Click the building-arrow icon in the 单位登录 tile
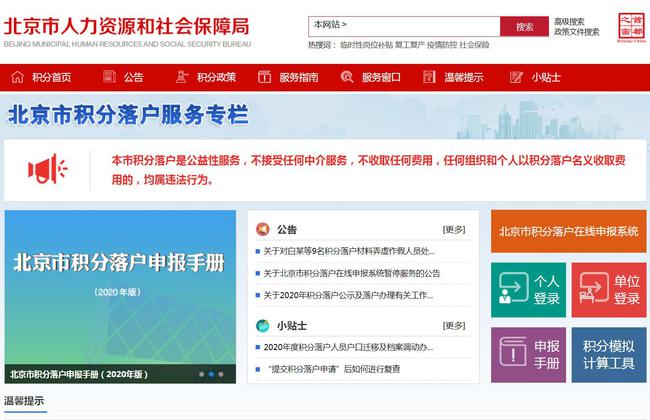Screen dimensions: 650x420 594,288
